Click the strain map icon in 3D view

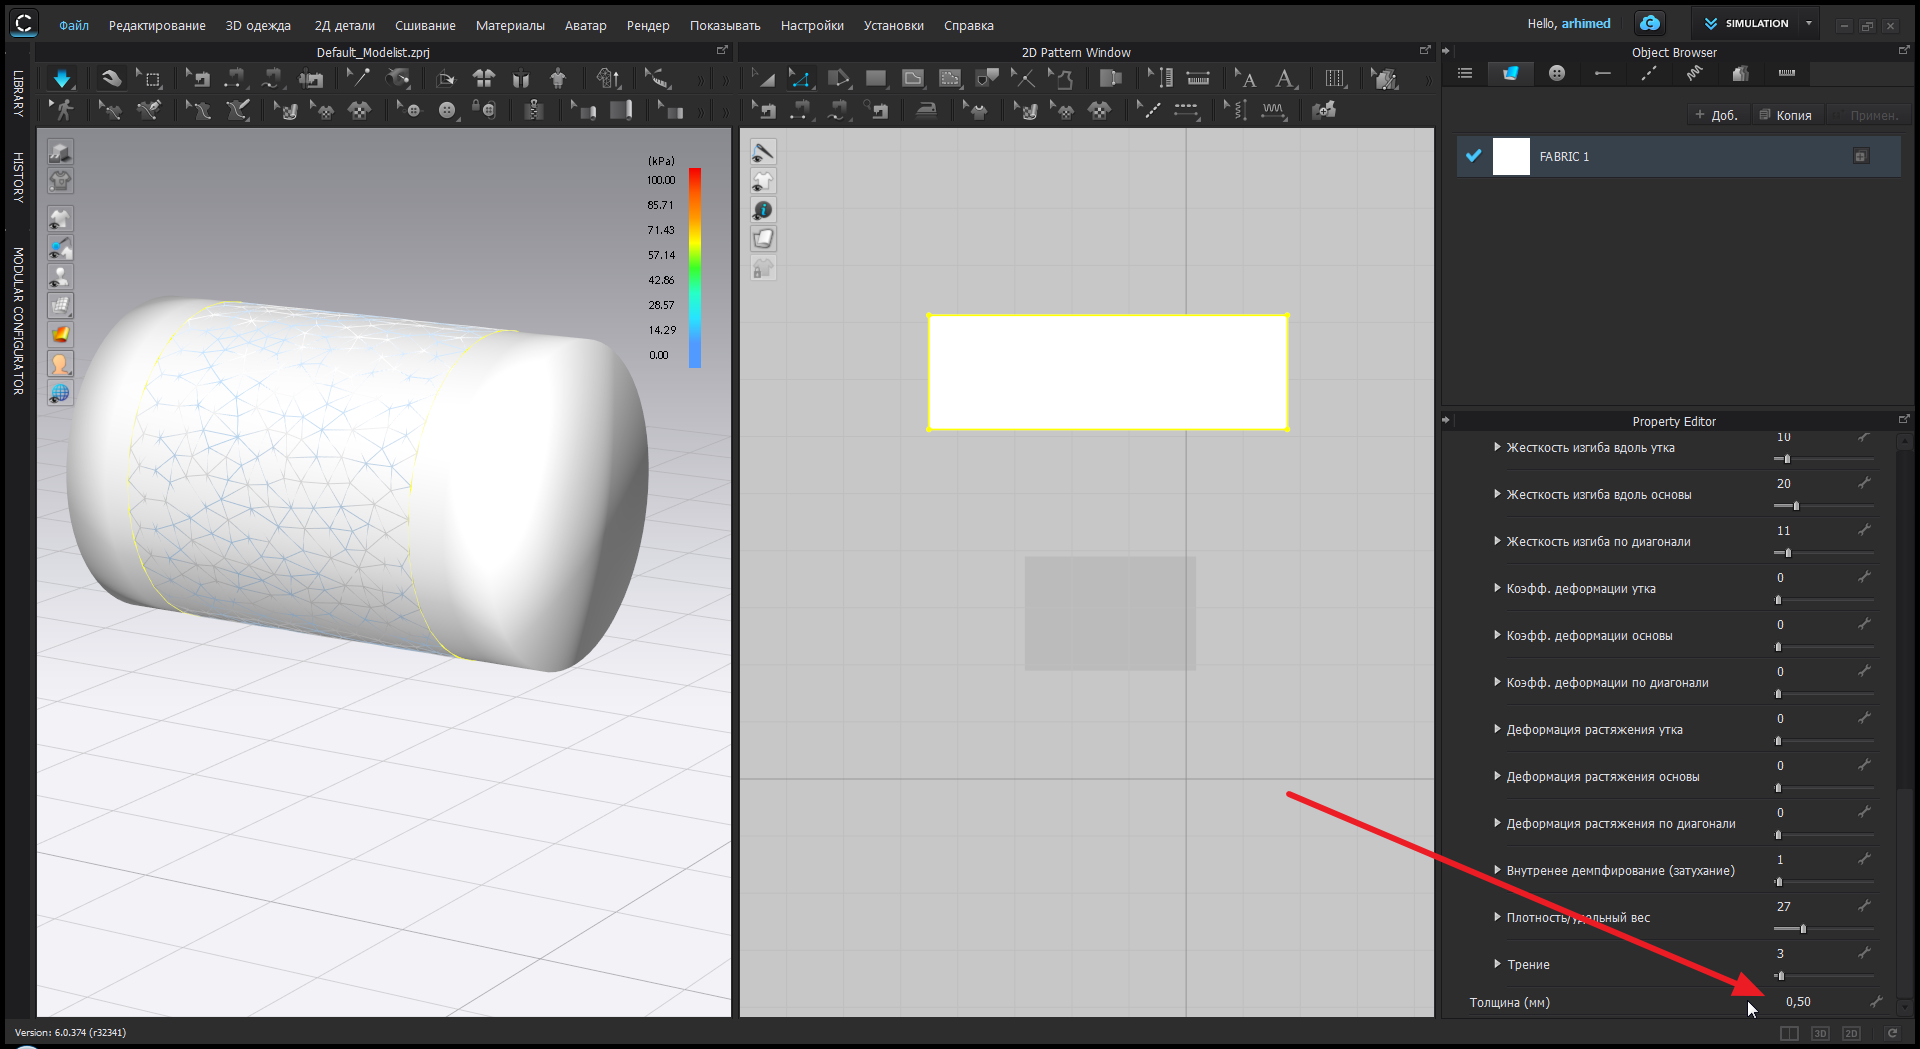[x=60, y=334]
